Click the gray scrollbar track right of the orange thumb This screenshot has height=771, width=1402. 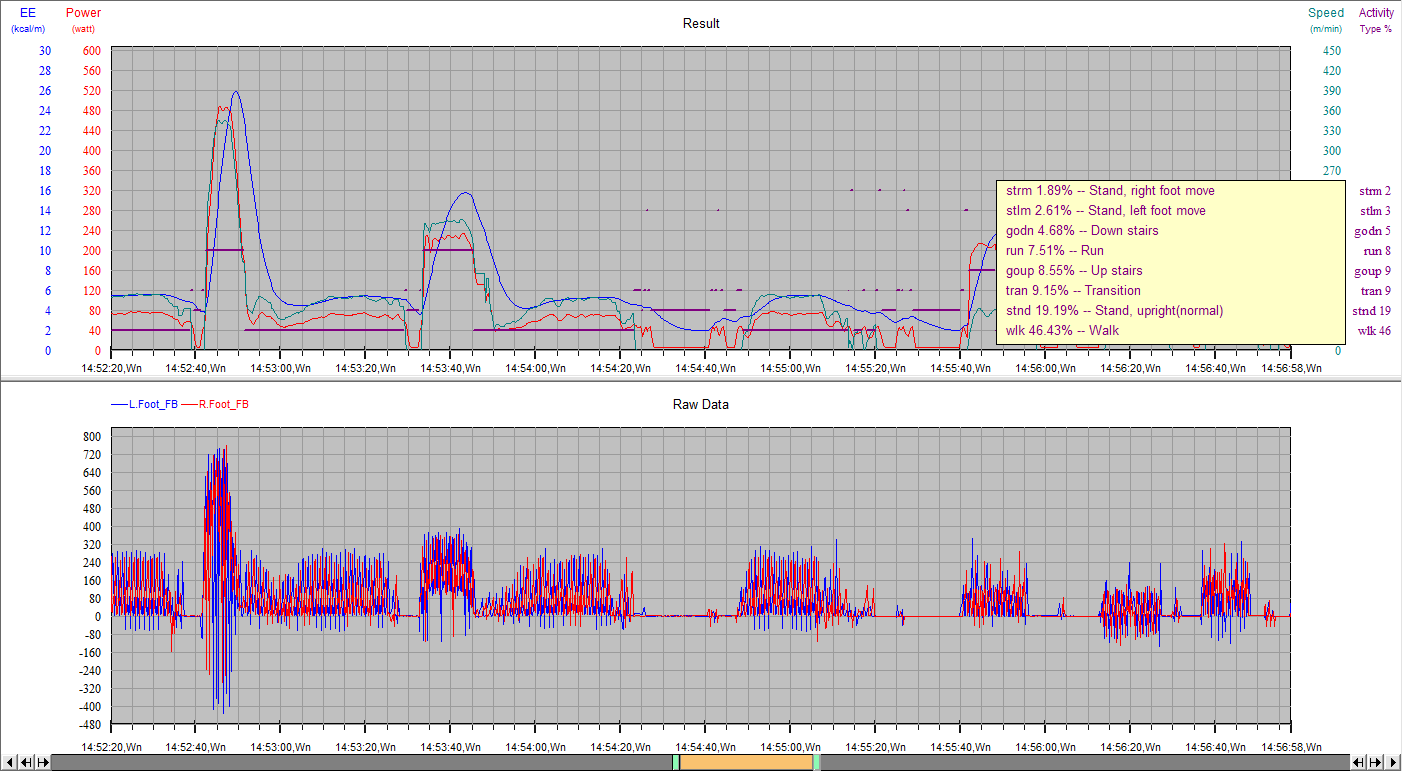tap(1084, 762)
